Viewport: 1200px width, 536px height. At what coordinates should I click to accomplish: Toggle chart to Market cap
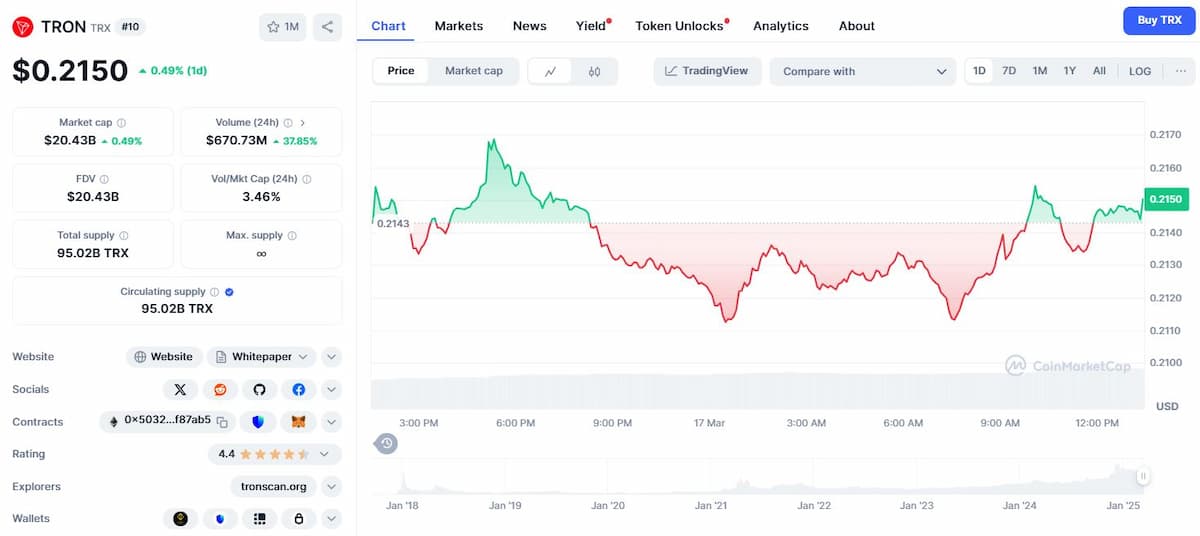coord(474,71)
